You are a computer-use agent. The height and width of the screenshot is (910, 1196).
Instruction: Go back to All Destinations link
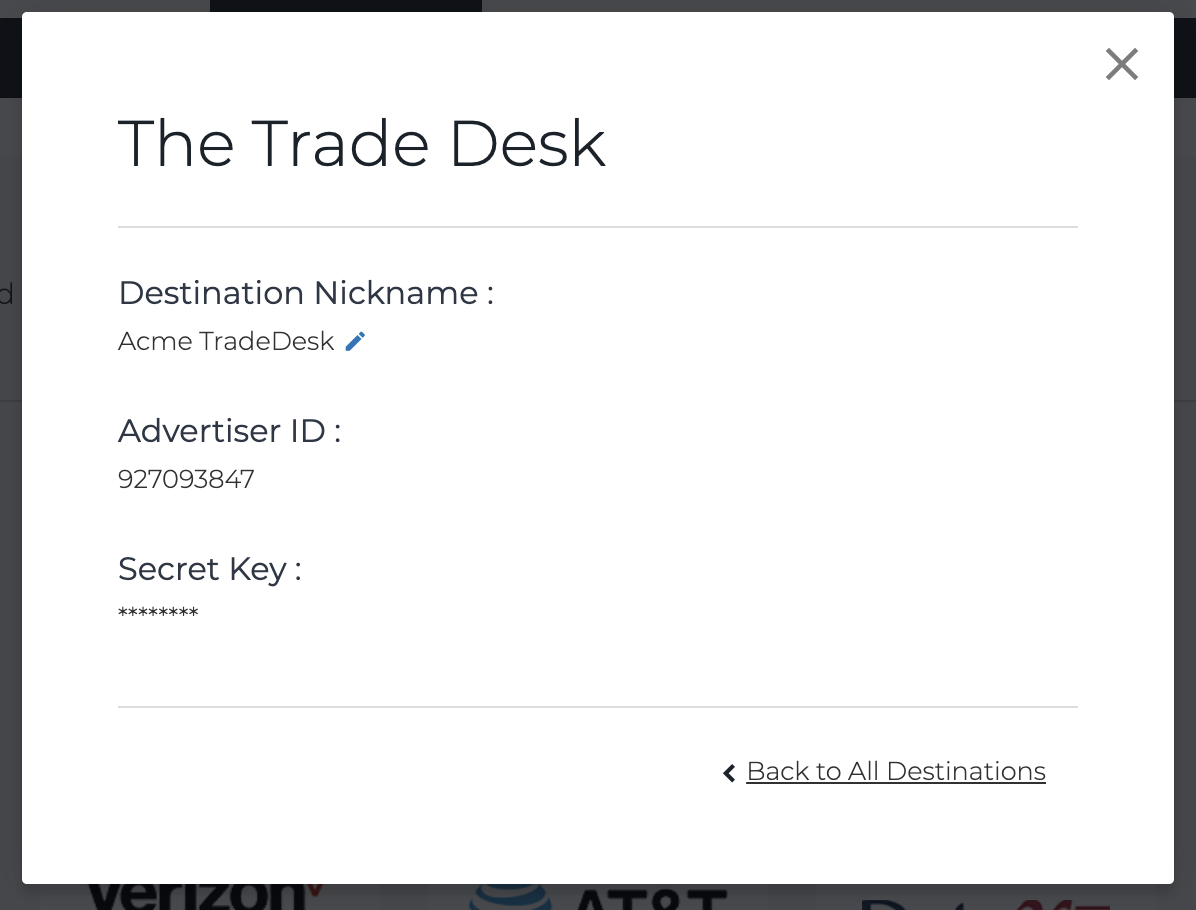coord(895,771)
